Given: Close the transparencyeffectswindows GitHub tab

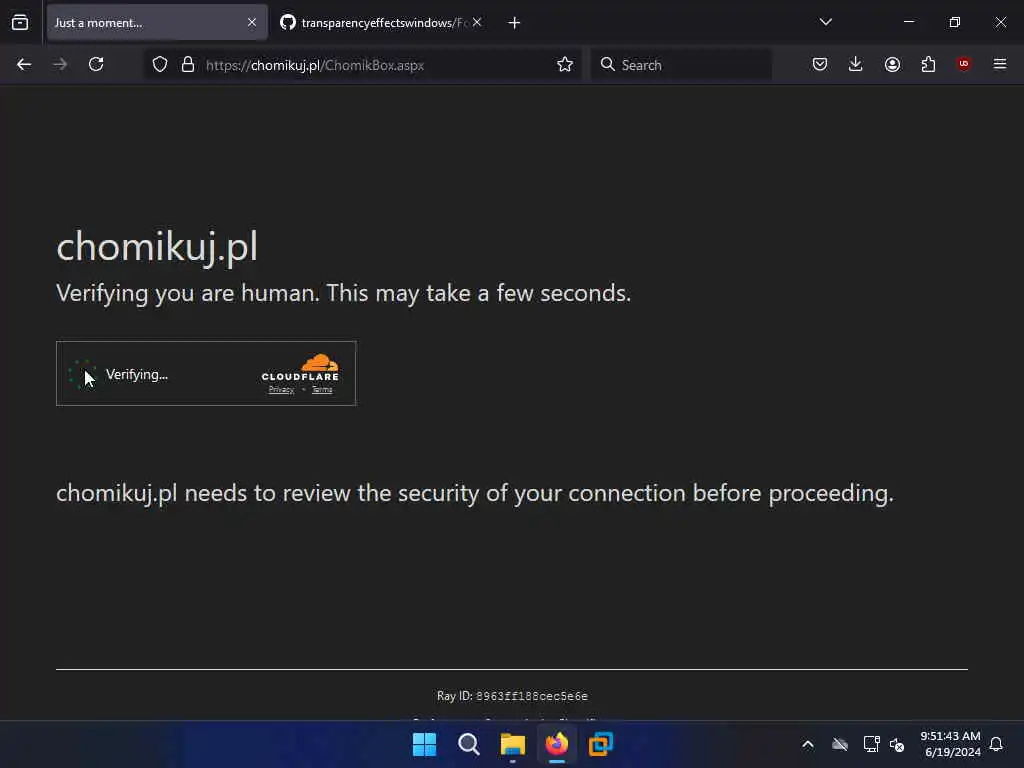Looking at the screenshot, I should 477,23.
